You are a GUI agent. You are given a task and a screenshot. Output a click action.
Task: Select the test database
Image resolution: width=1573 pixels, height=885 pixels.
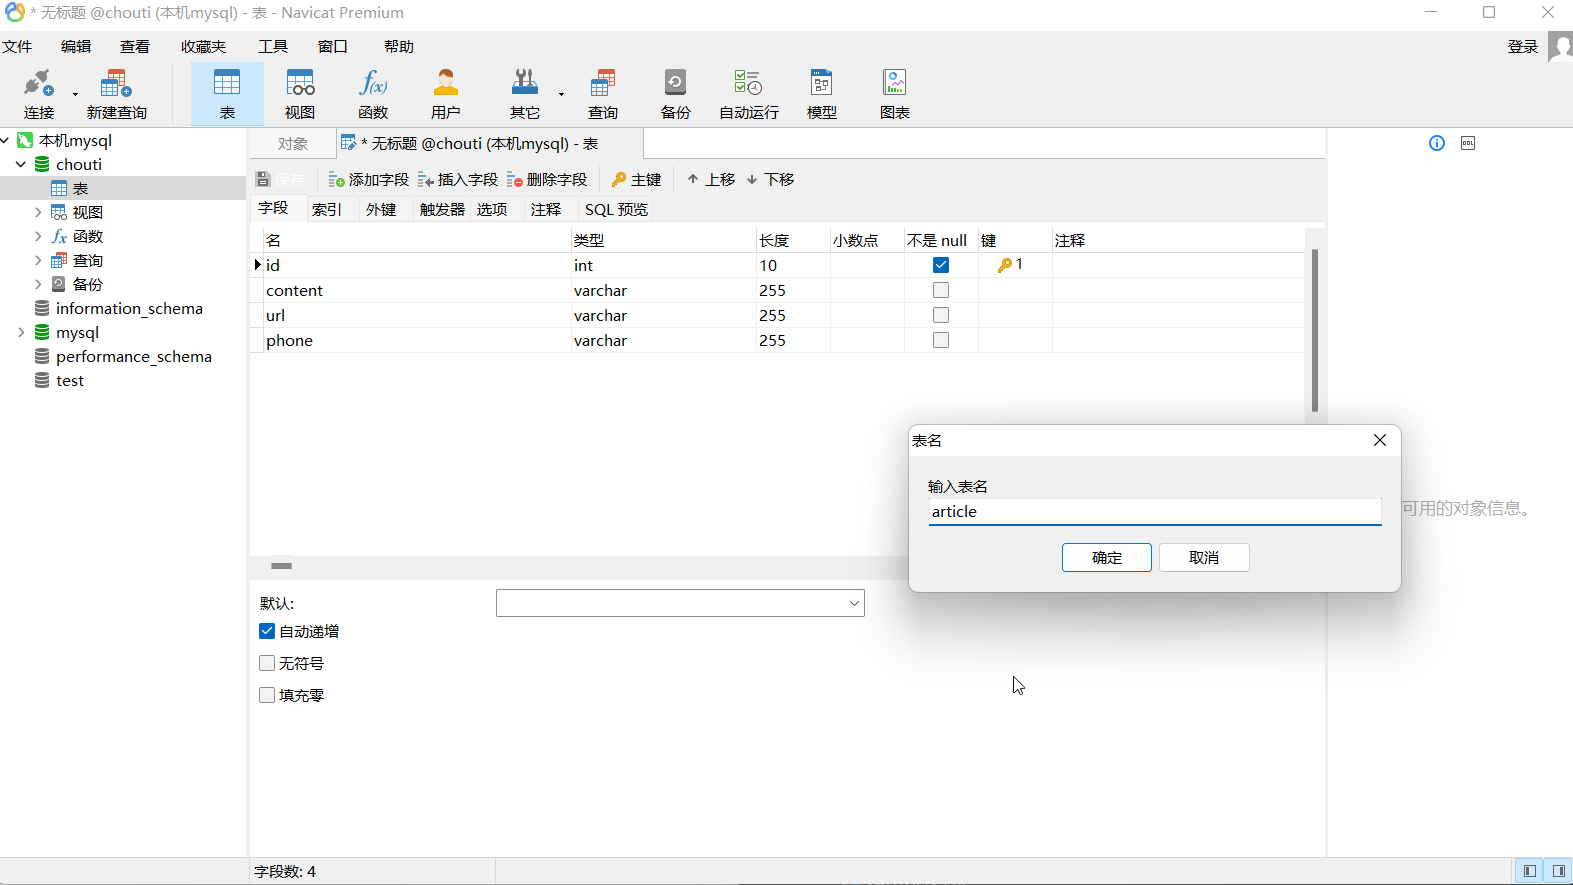[70, 380]
